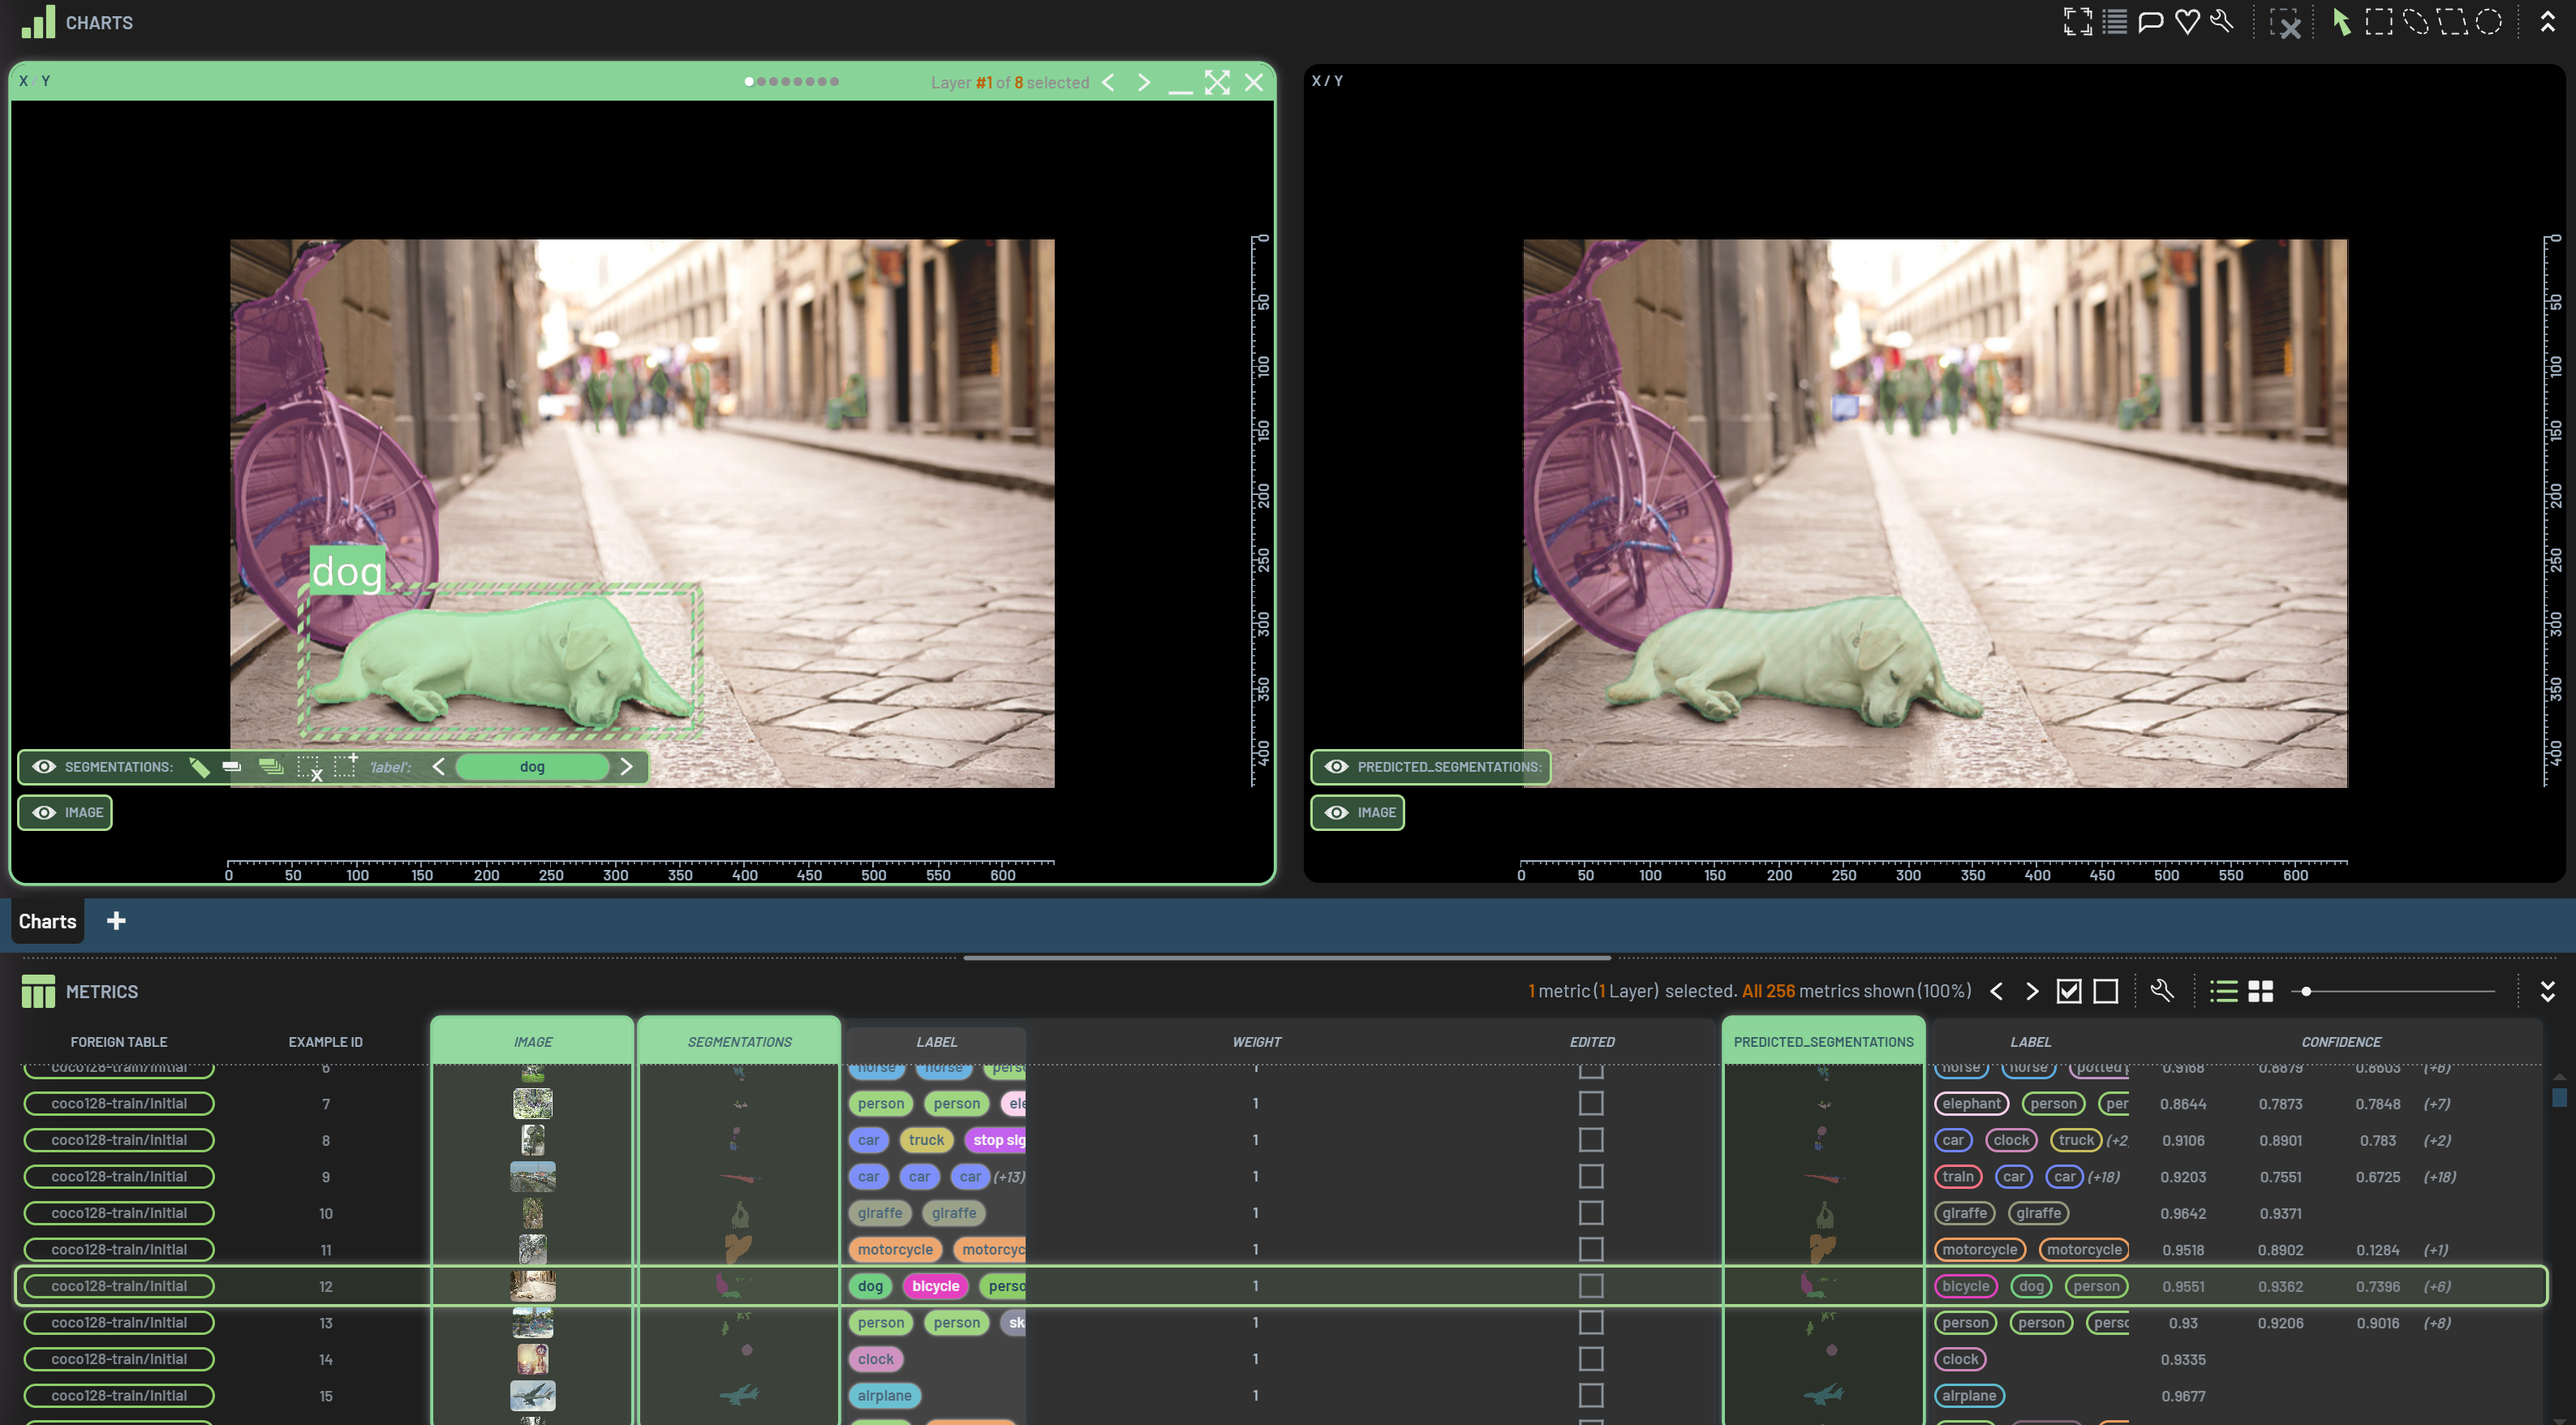Switch Metrics panel to grid view

pos(2260,991)
